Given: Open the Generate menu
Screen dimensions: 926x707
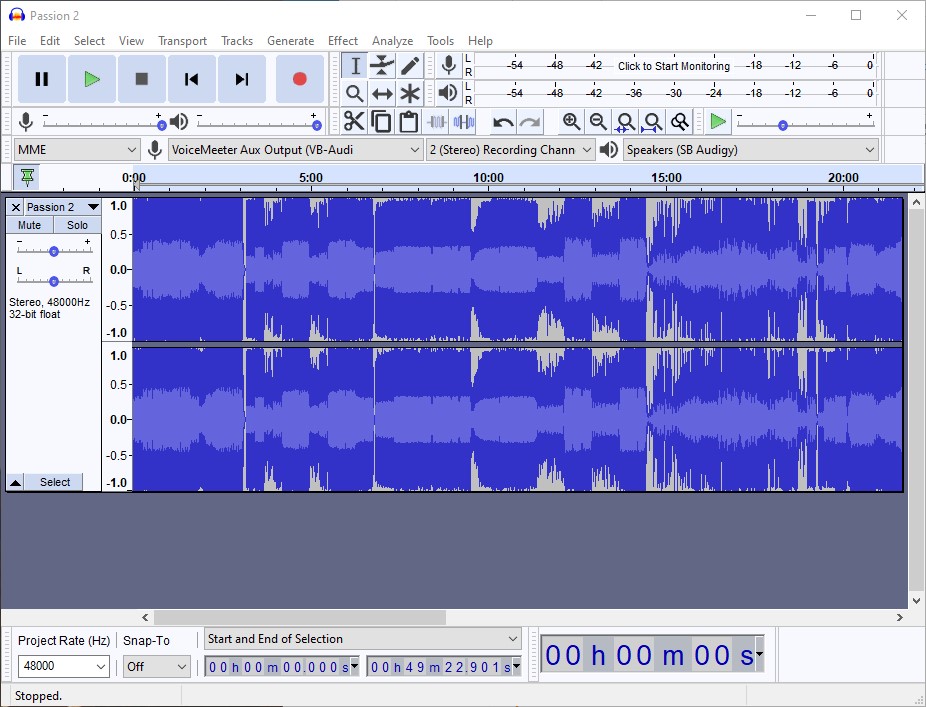Looking at the screenshot, I should (x=291, y=41).
